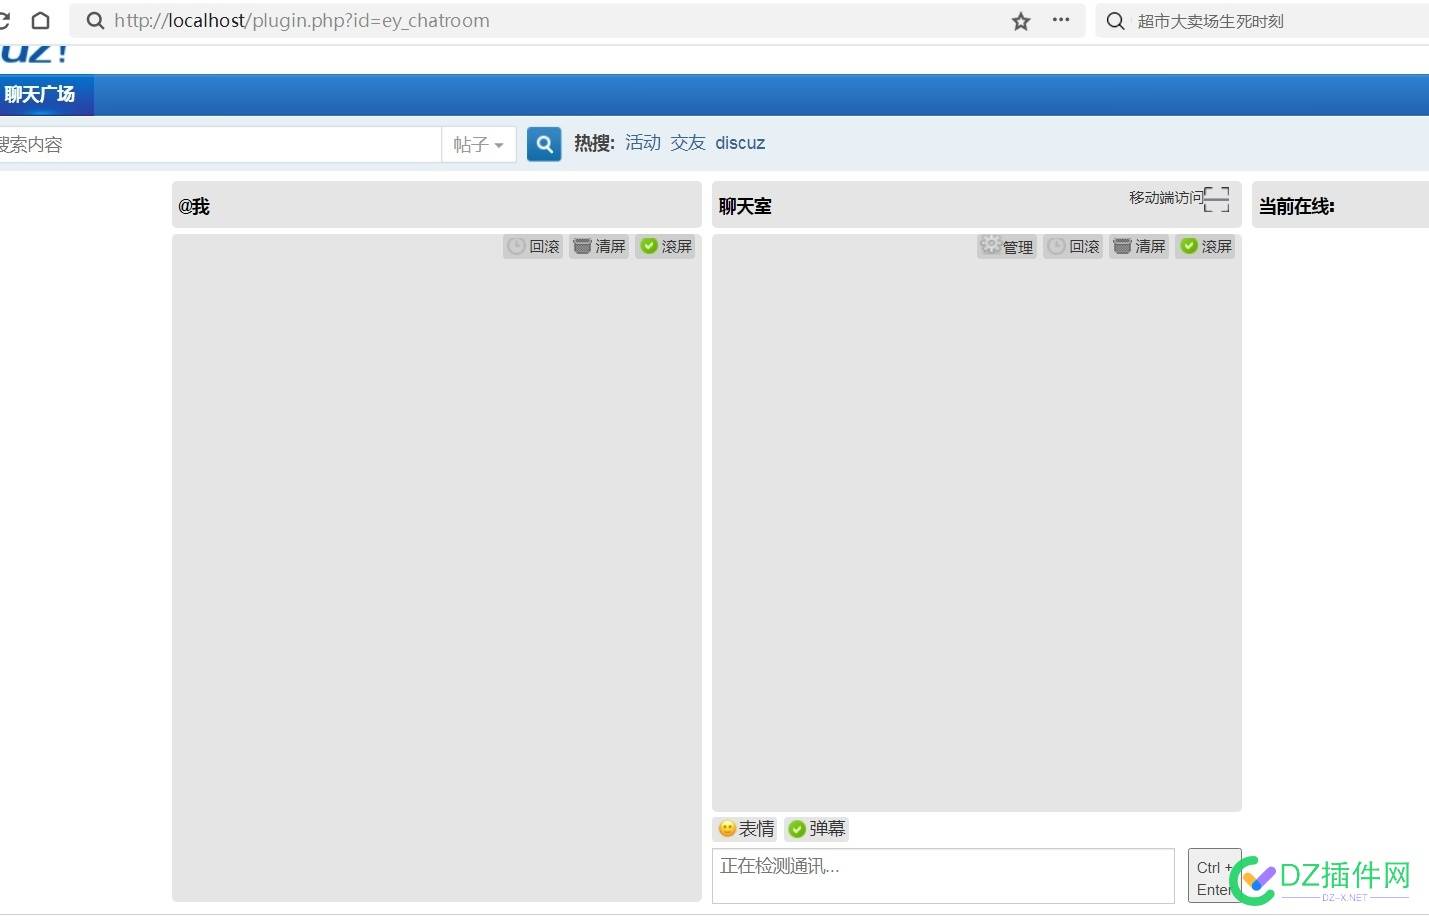The height and width of the screenshot is (921, 1429).
Task: Click the browser home icon
Action: (x=40, y=20)
